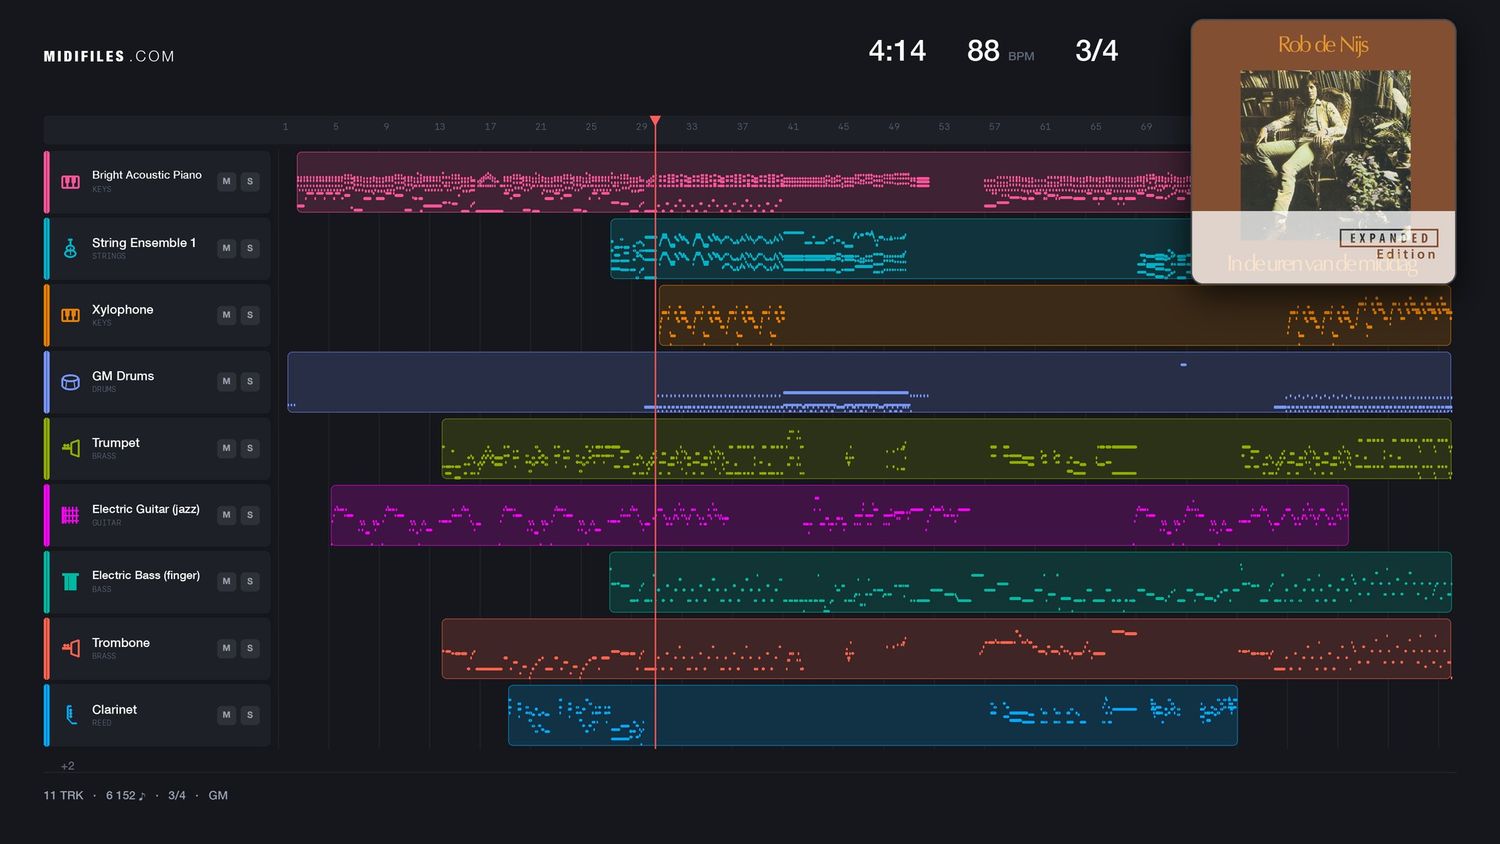Image resolution: width=1500 pixels, height=844 pixels.
Task: Mute the String Ensemble 1 track
Action: 226,248
